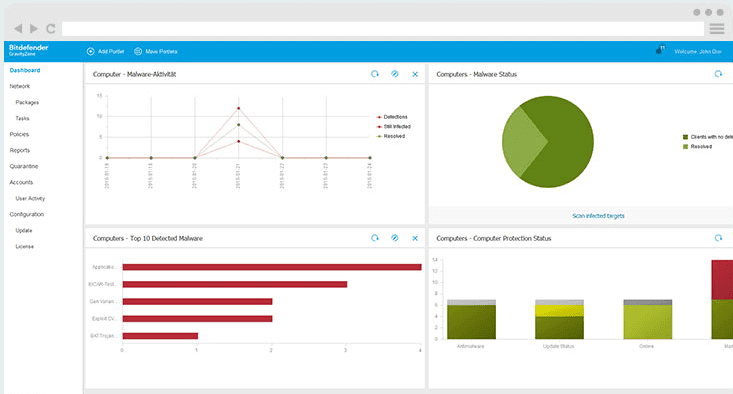Focus the browser address bar
733x394 pixels.
point(382,29)
